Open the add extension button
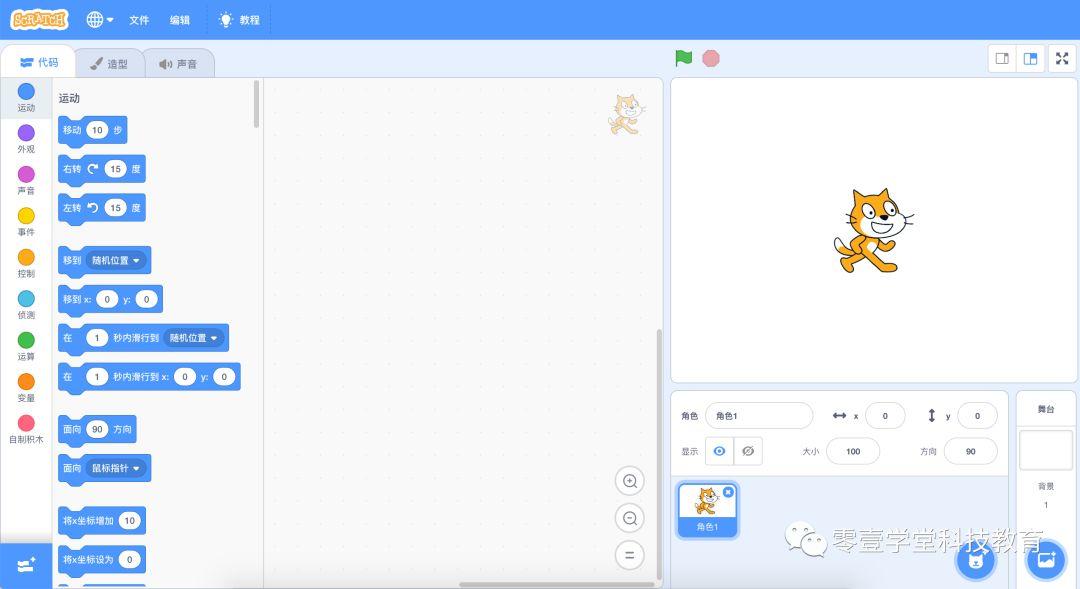The height and width of the screenshot is (589, 1080). (26, 566)
